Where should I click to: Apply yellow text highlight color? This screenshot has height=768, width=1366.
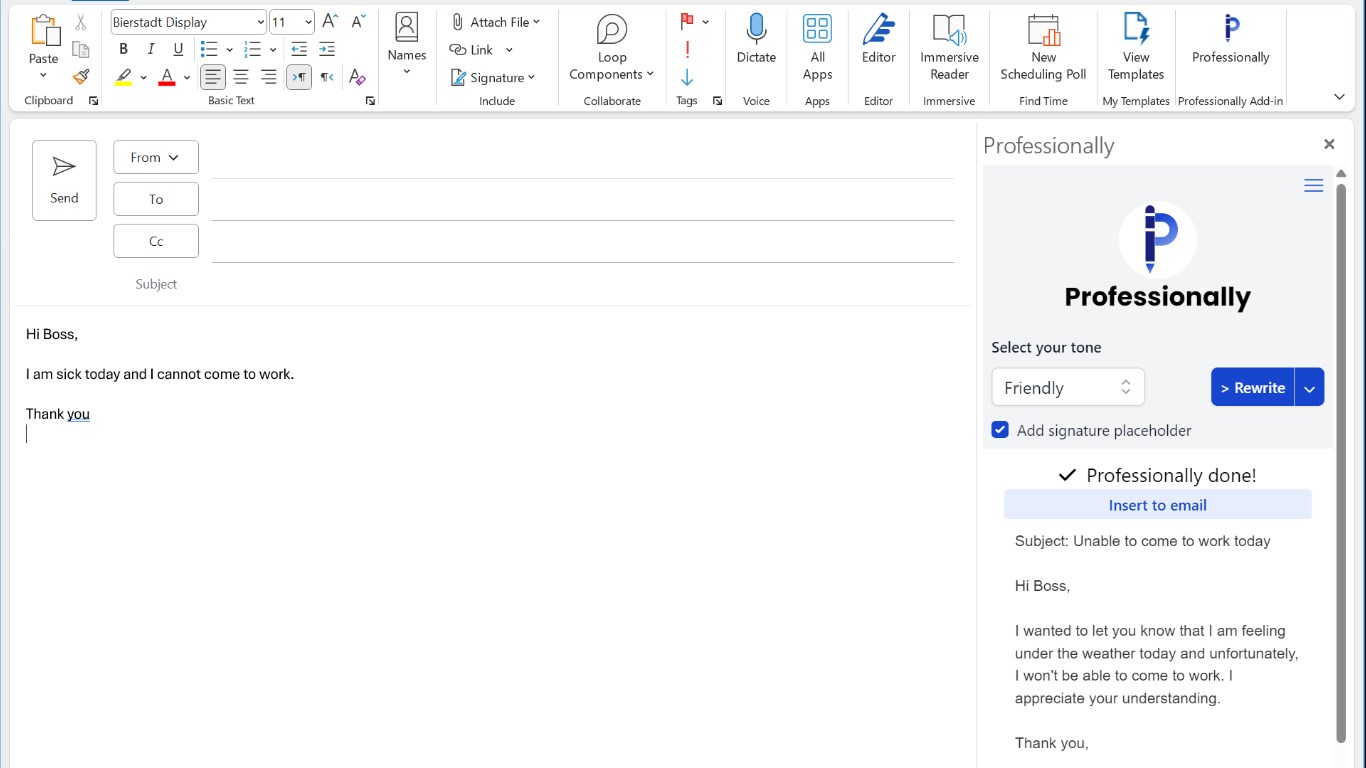123,77
